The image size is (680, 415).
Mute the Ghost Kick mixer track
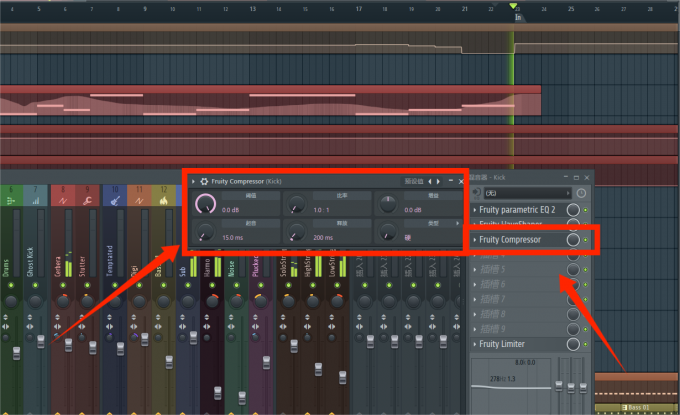point(35,285)
